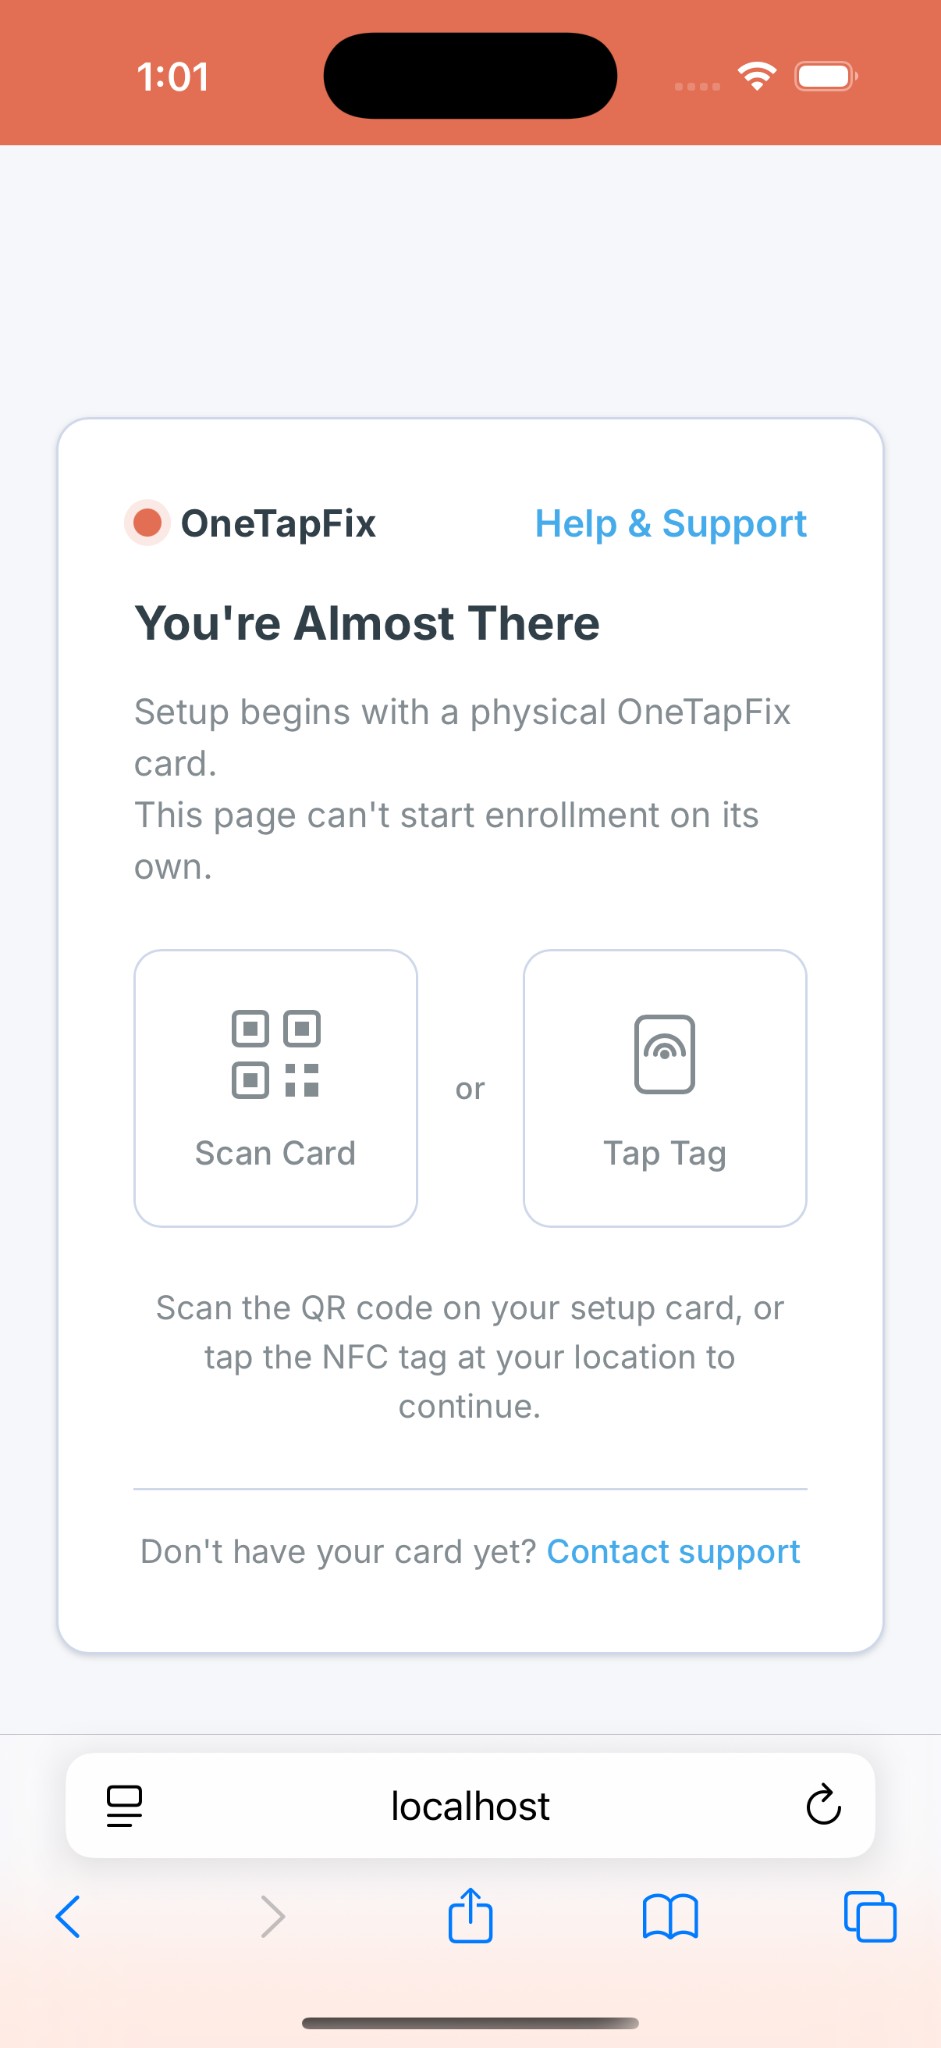Select the Tap Tag label
This screenshot has width=941, height=2048.
(x=664, y=1152)
